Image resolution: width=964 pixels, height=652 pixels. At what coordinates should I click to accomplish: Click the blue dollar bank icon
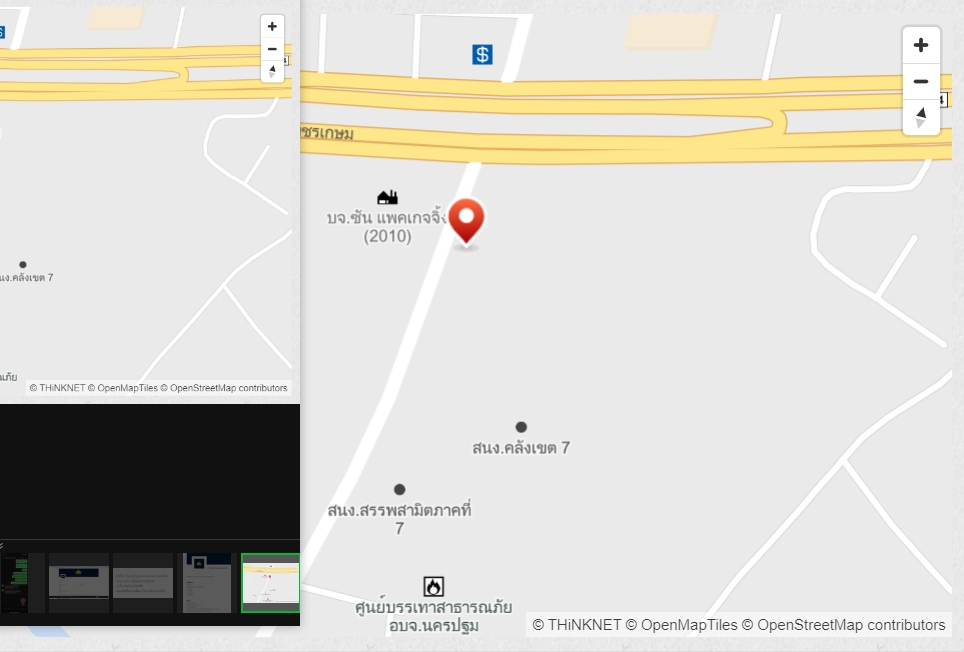(x=482, y=55)
